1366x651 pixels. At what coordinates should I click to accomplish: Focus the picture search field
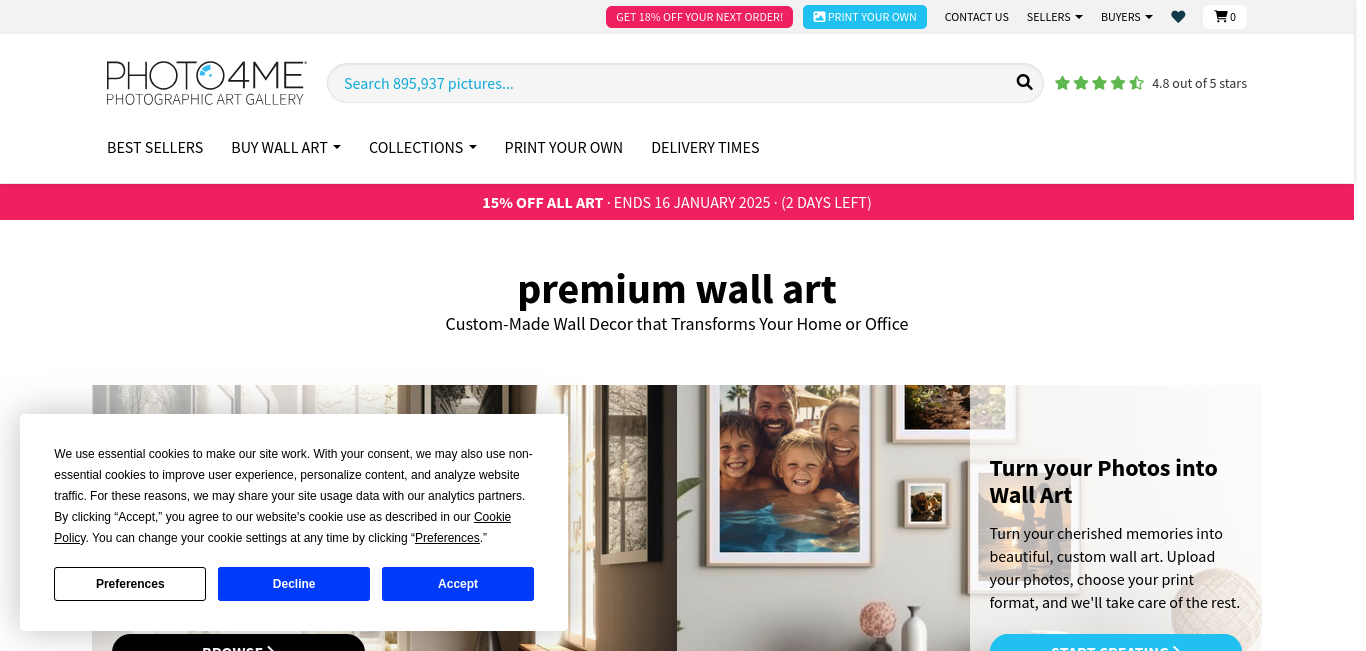(x=670, y=83)
